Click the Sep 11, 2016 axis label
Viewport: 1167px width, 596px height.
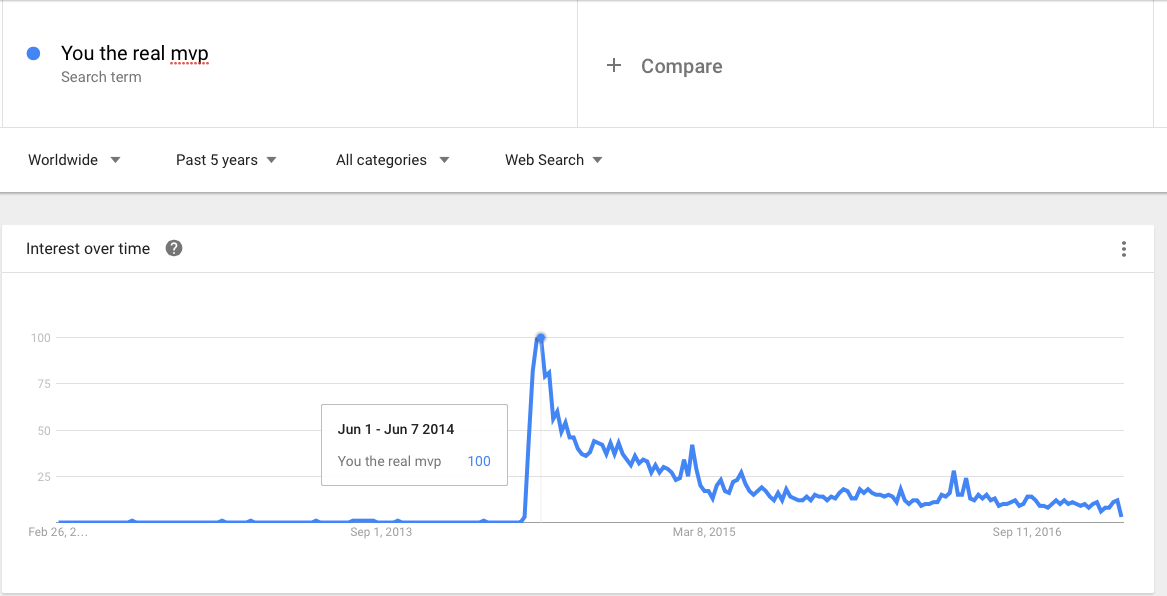click(x=1027, y=532)
